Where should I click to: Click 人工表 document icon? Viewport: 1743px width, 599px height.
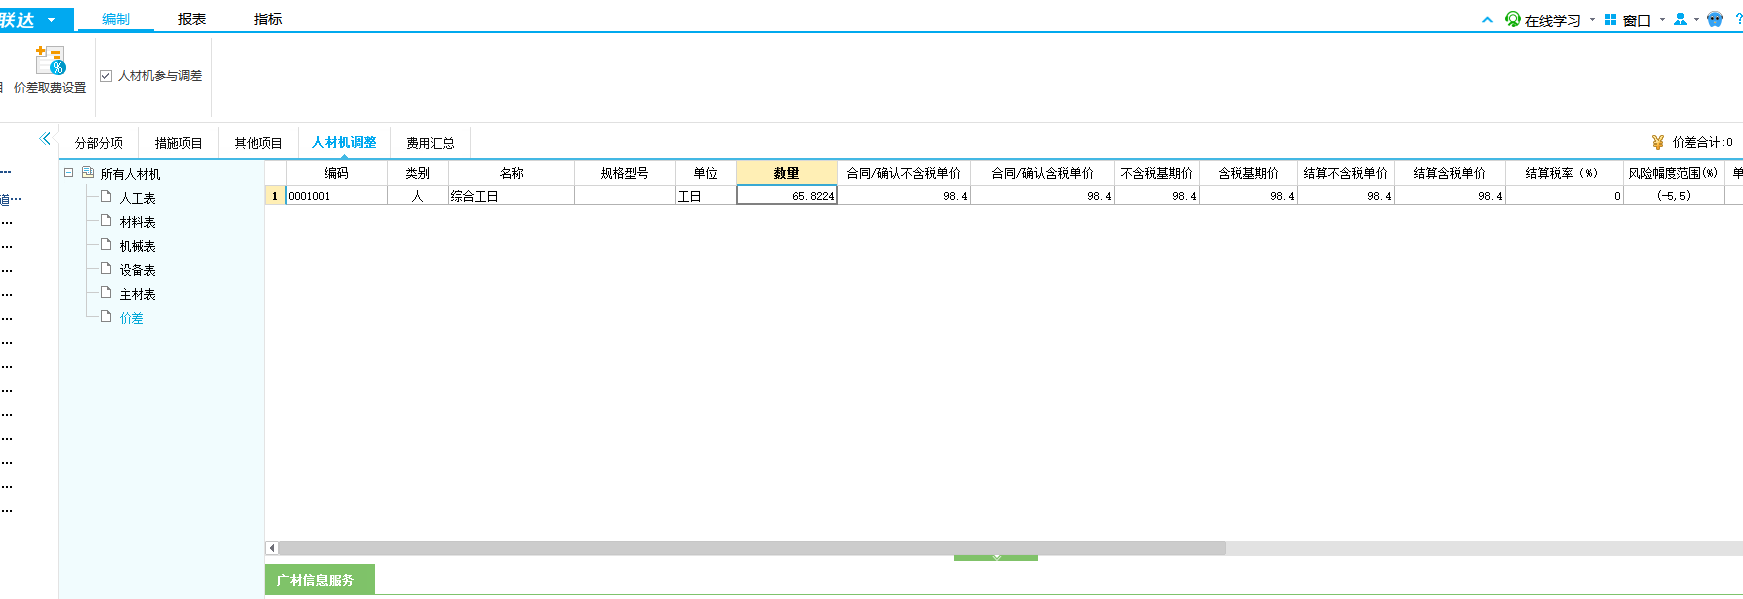[x=106, y=196]
